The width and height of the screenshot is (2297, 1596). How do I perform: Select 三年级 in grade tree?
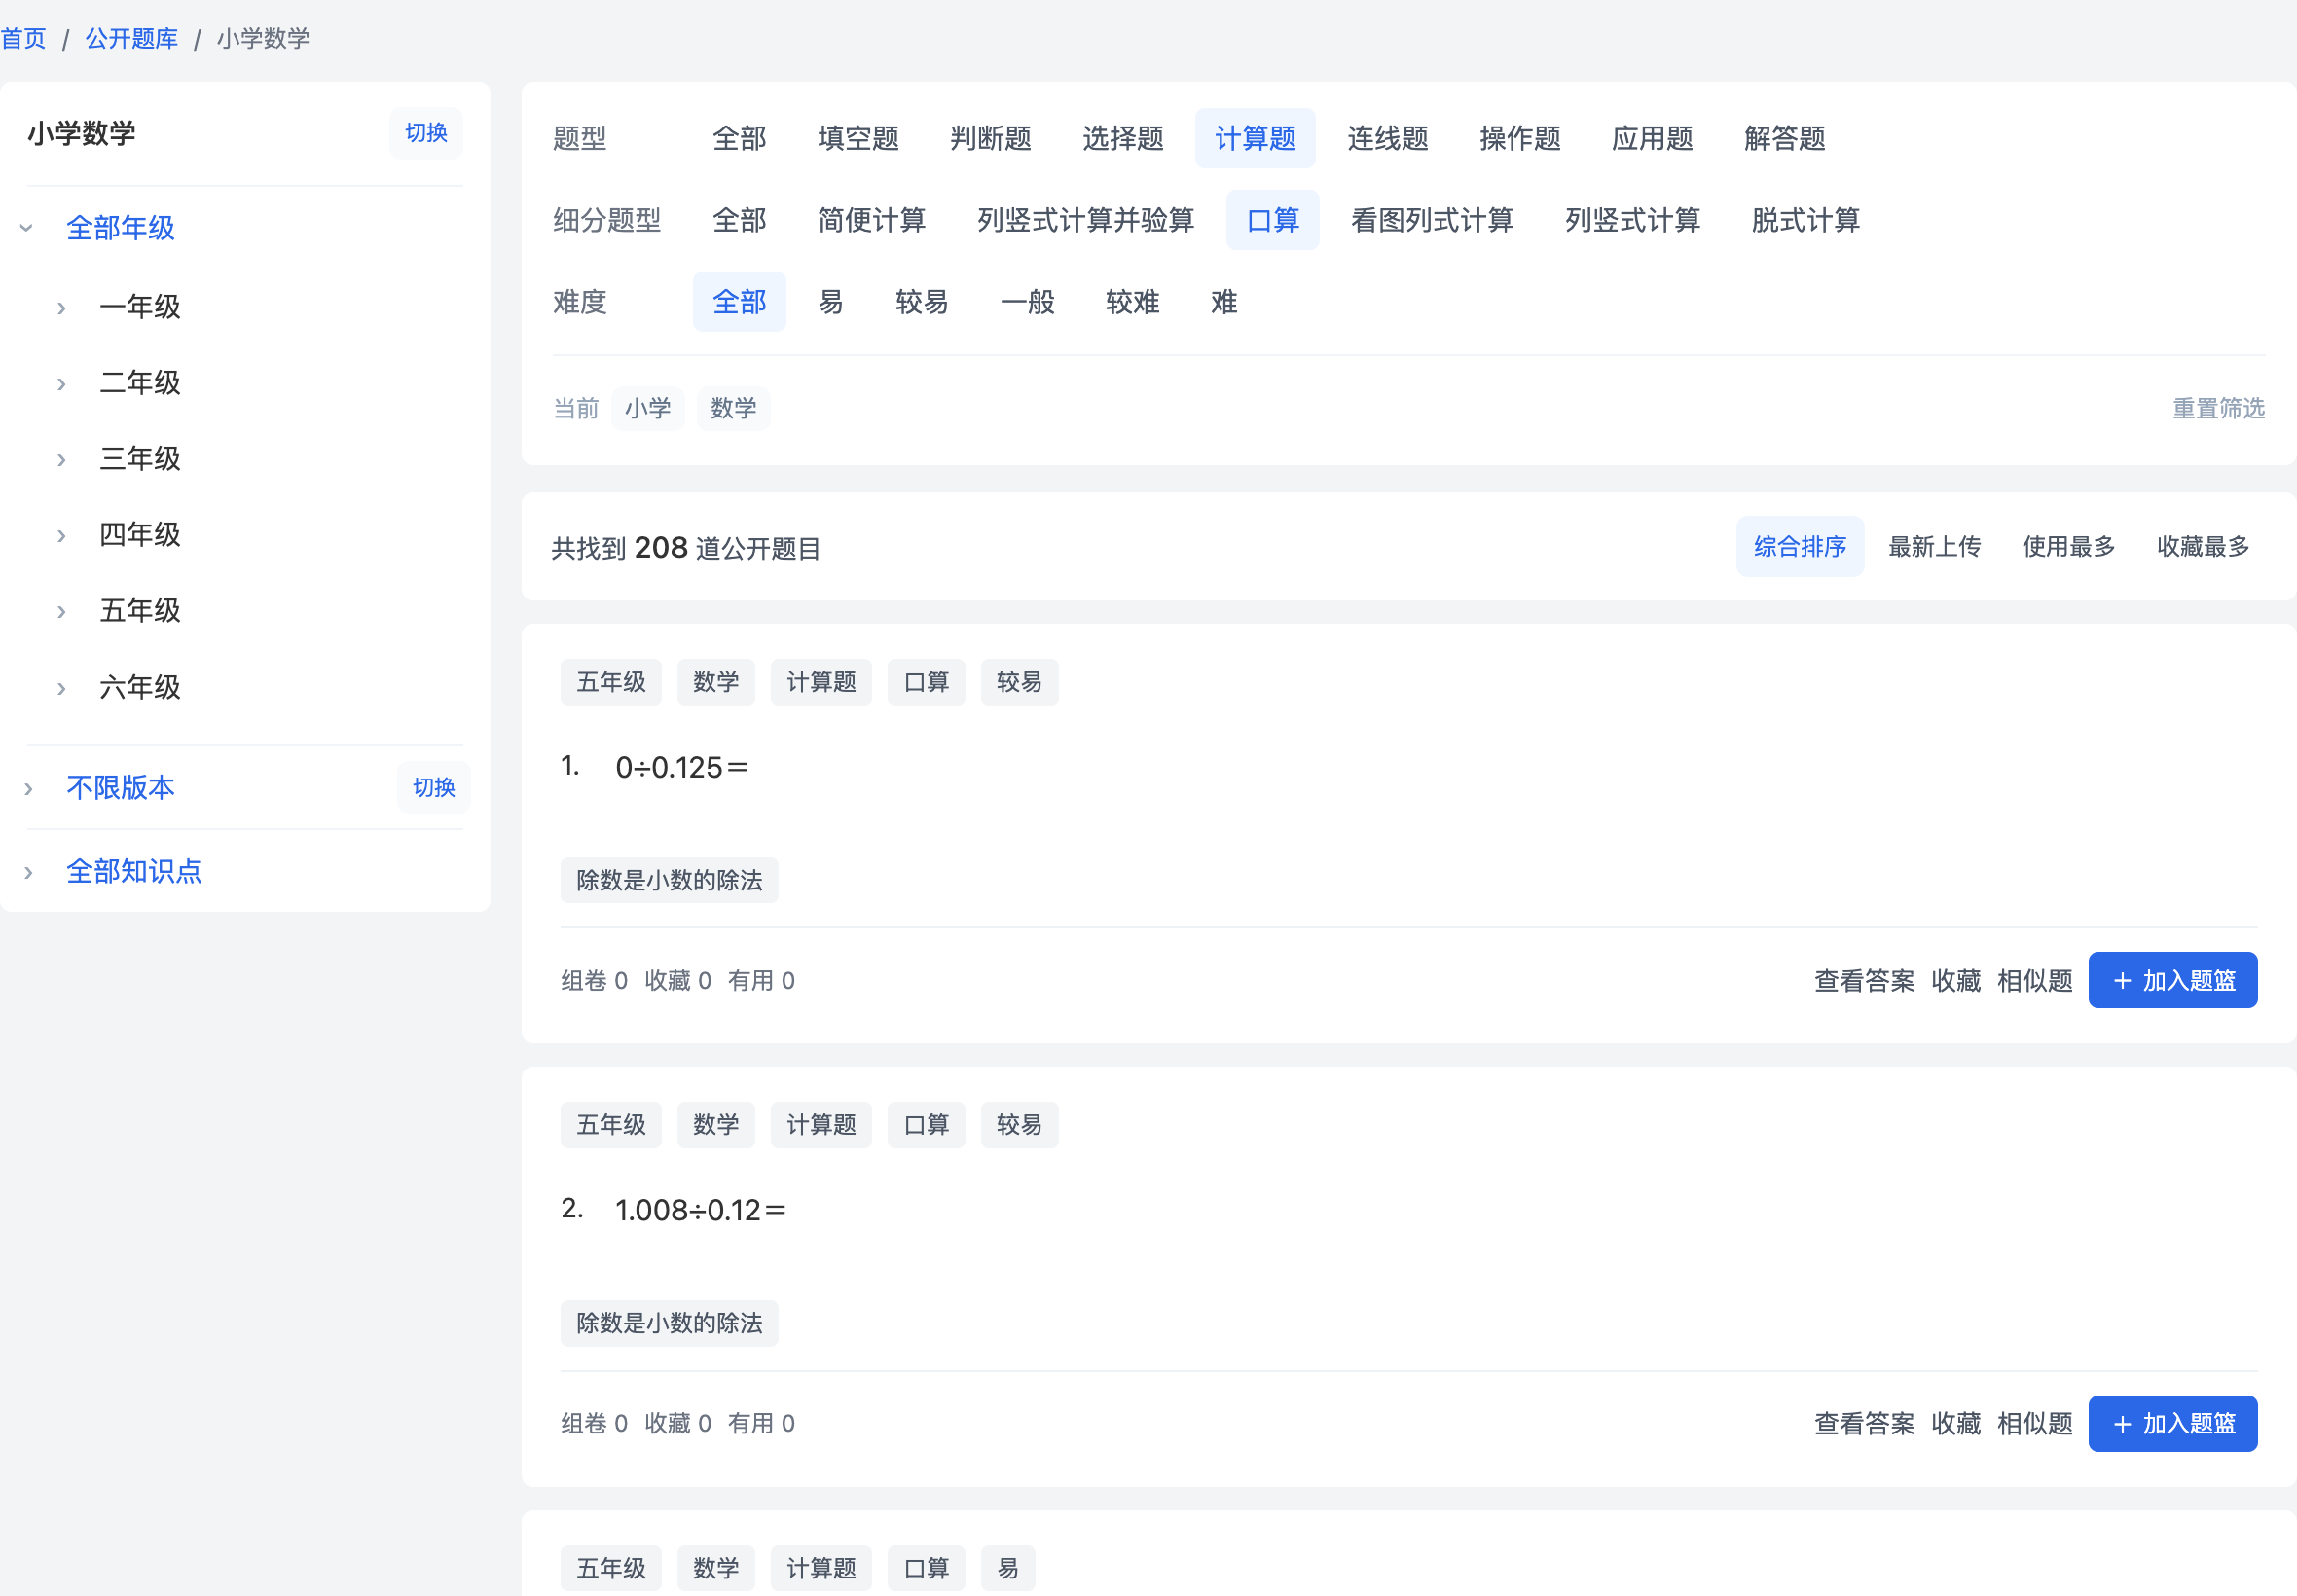click(x=140, y=458)
